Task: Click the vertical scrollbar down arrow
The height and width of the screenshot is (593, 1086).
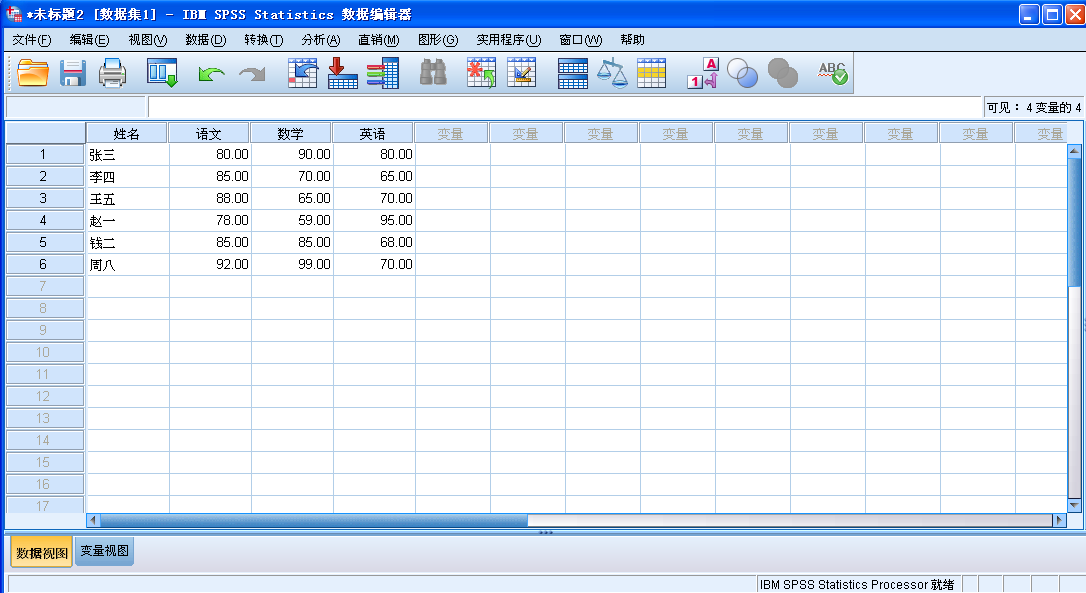Action: coord(1074,506)
